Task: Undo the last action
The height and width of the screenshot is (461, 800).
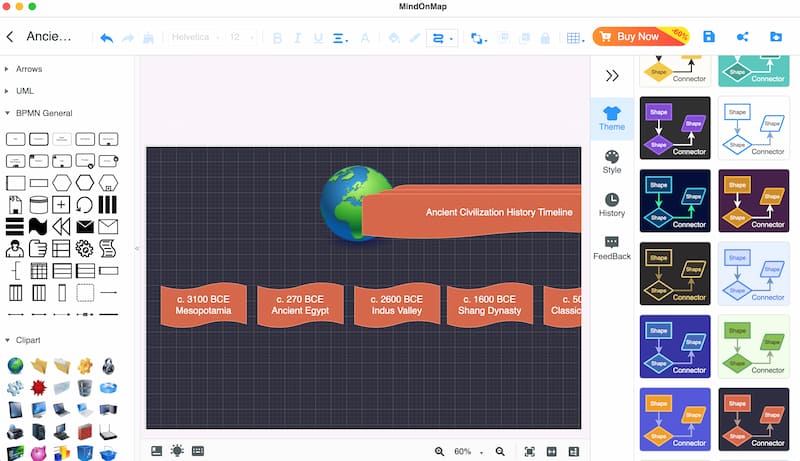Action: click(107, 38)
